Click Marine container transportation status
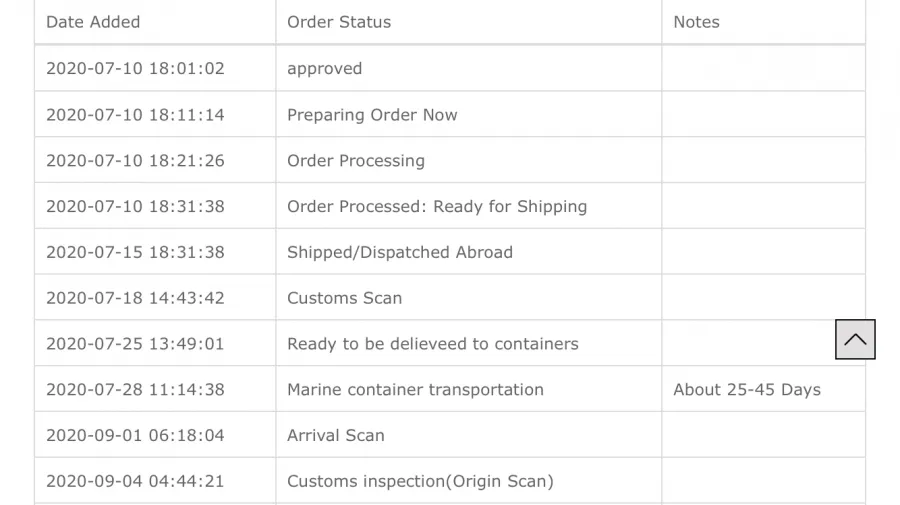Image resolution: width=900 pixels, height=505 pixels. (x=415, y=390)
